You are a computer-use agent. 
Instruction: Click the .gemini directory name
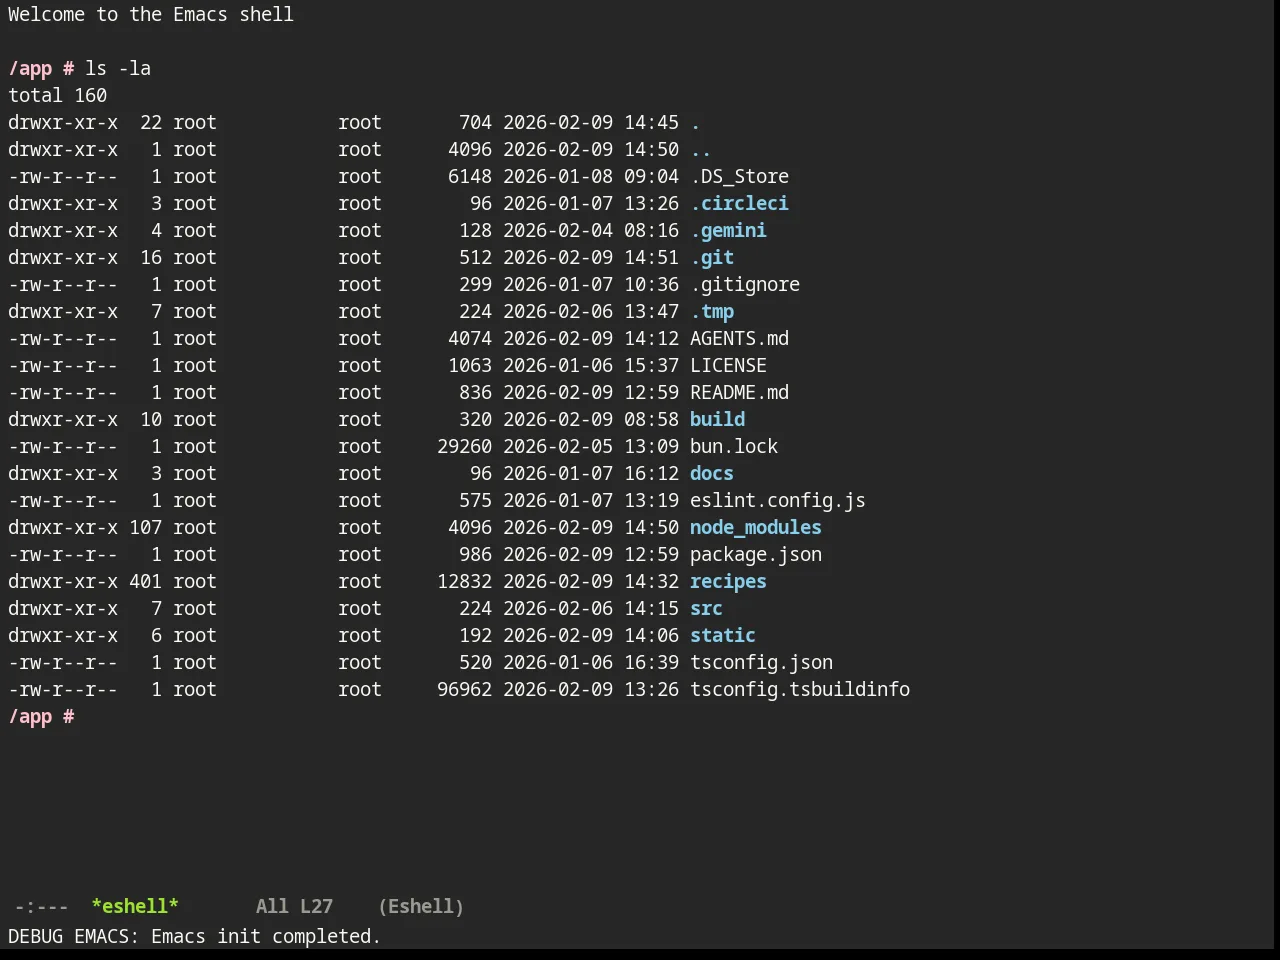point(728,230)
